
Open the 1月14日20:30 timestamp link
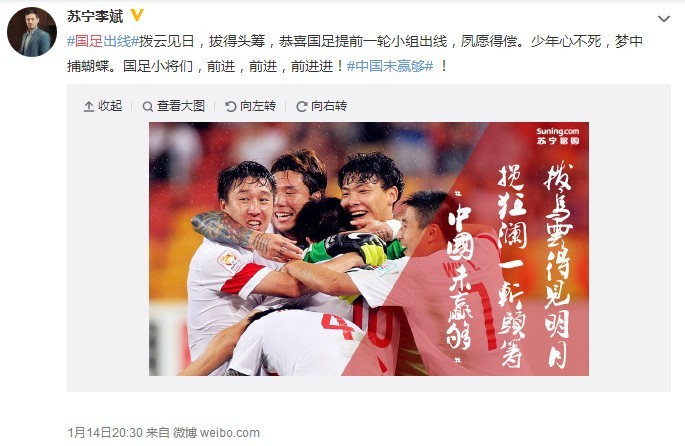[x=105, y=432]
